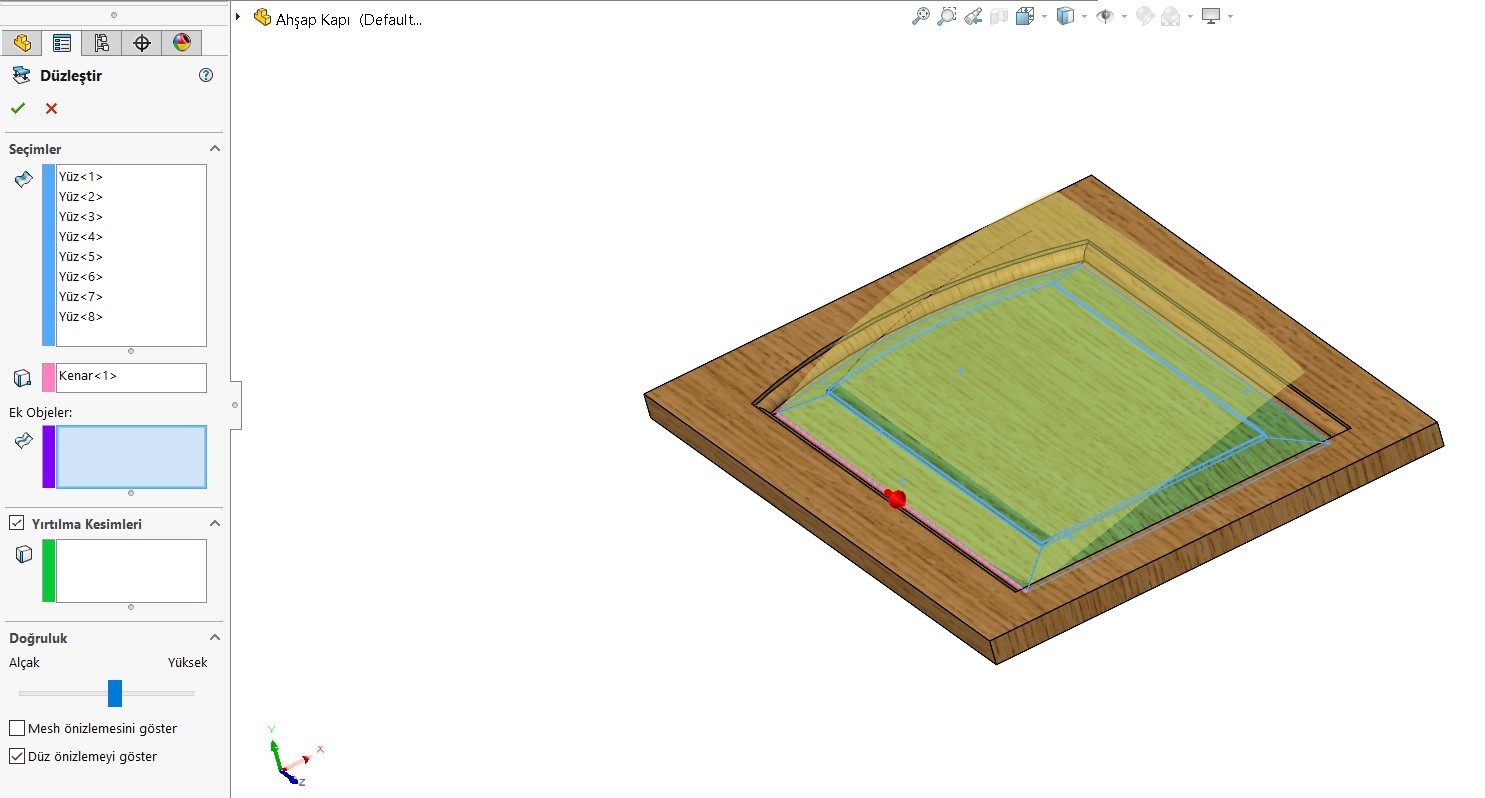Click the Düzleştir feature icon
Viewport: 1485px width, 798px height.
point(21,75)
